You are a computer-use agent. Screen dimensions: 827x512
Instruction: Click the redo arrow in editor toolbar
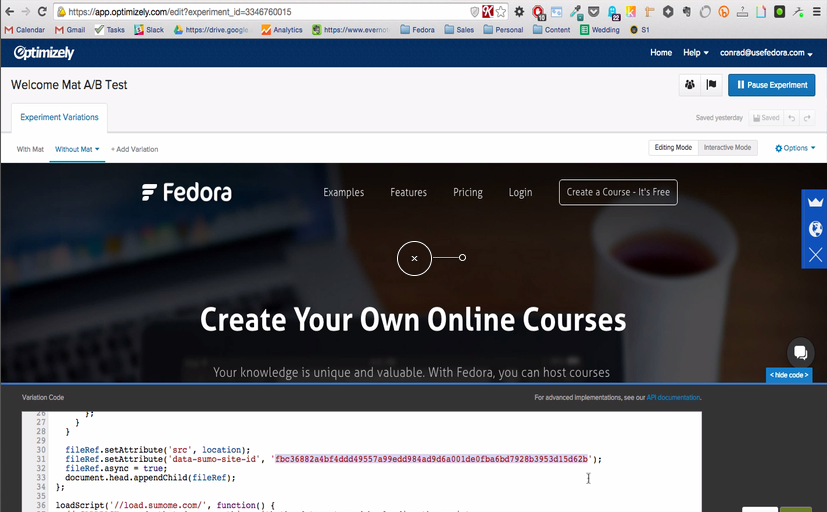(807, 118)
